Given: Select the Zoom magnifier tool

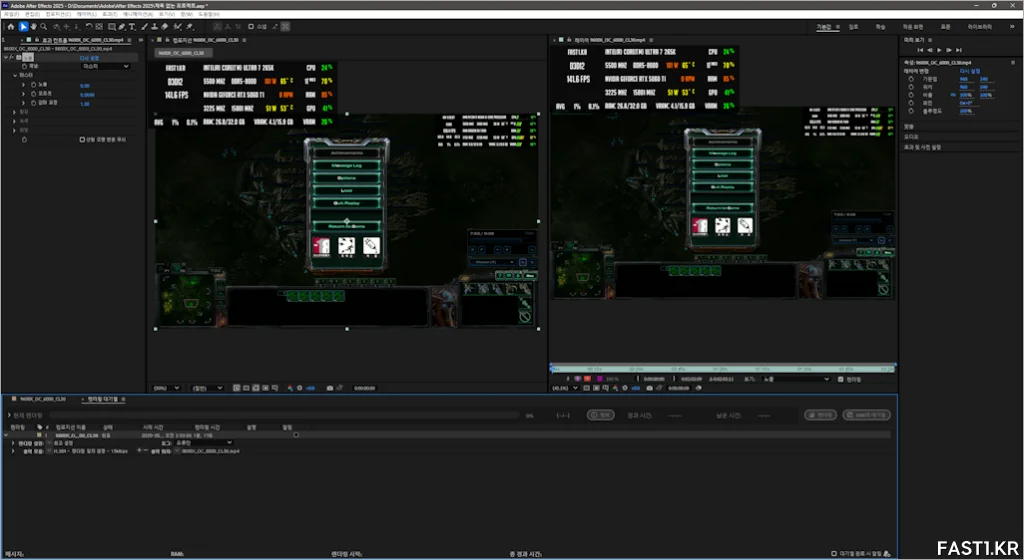Looking at the screenshot, I should click(44, 27).
